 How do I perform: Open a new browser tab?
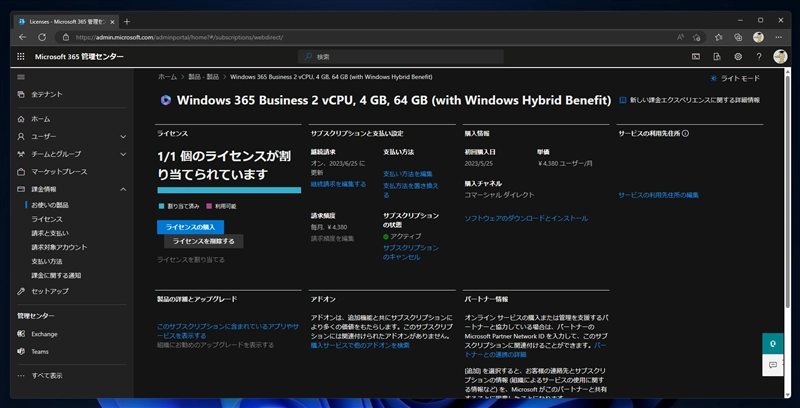pyautogui.click(x=127, y=21)
